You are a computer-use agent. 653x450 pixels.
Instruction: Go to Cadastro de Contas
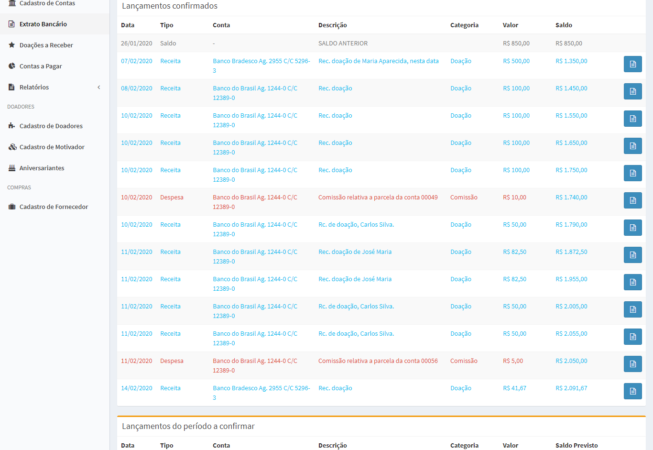47,3
